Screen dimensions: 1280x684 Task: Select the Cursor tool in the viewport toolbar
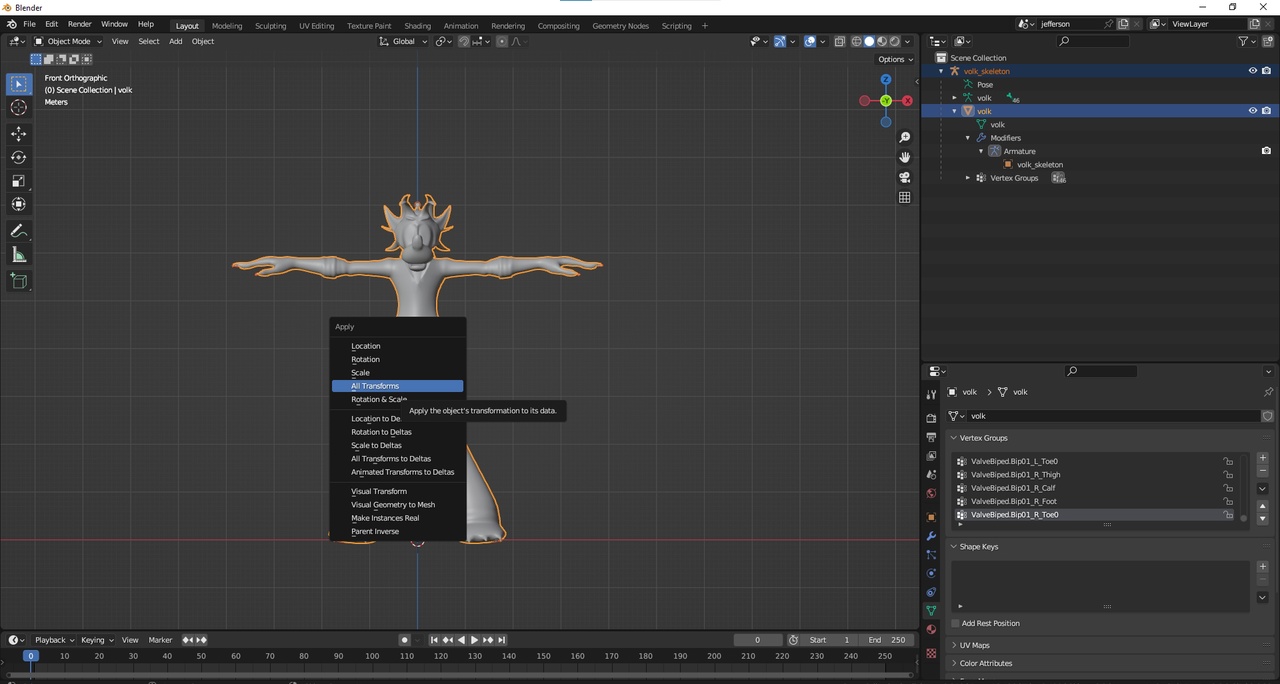coord(19,108)
